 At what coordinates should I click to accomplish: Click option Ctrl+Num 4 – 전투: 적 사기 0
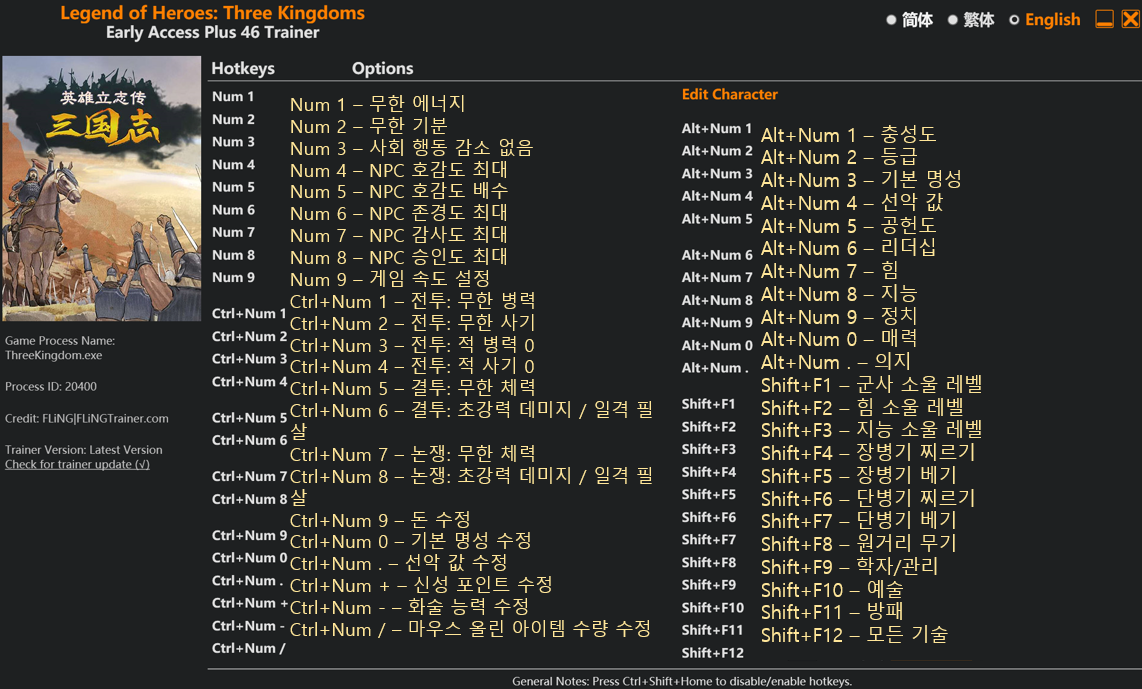412,366
